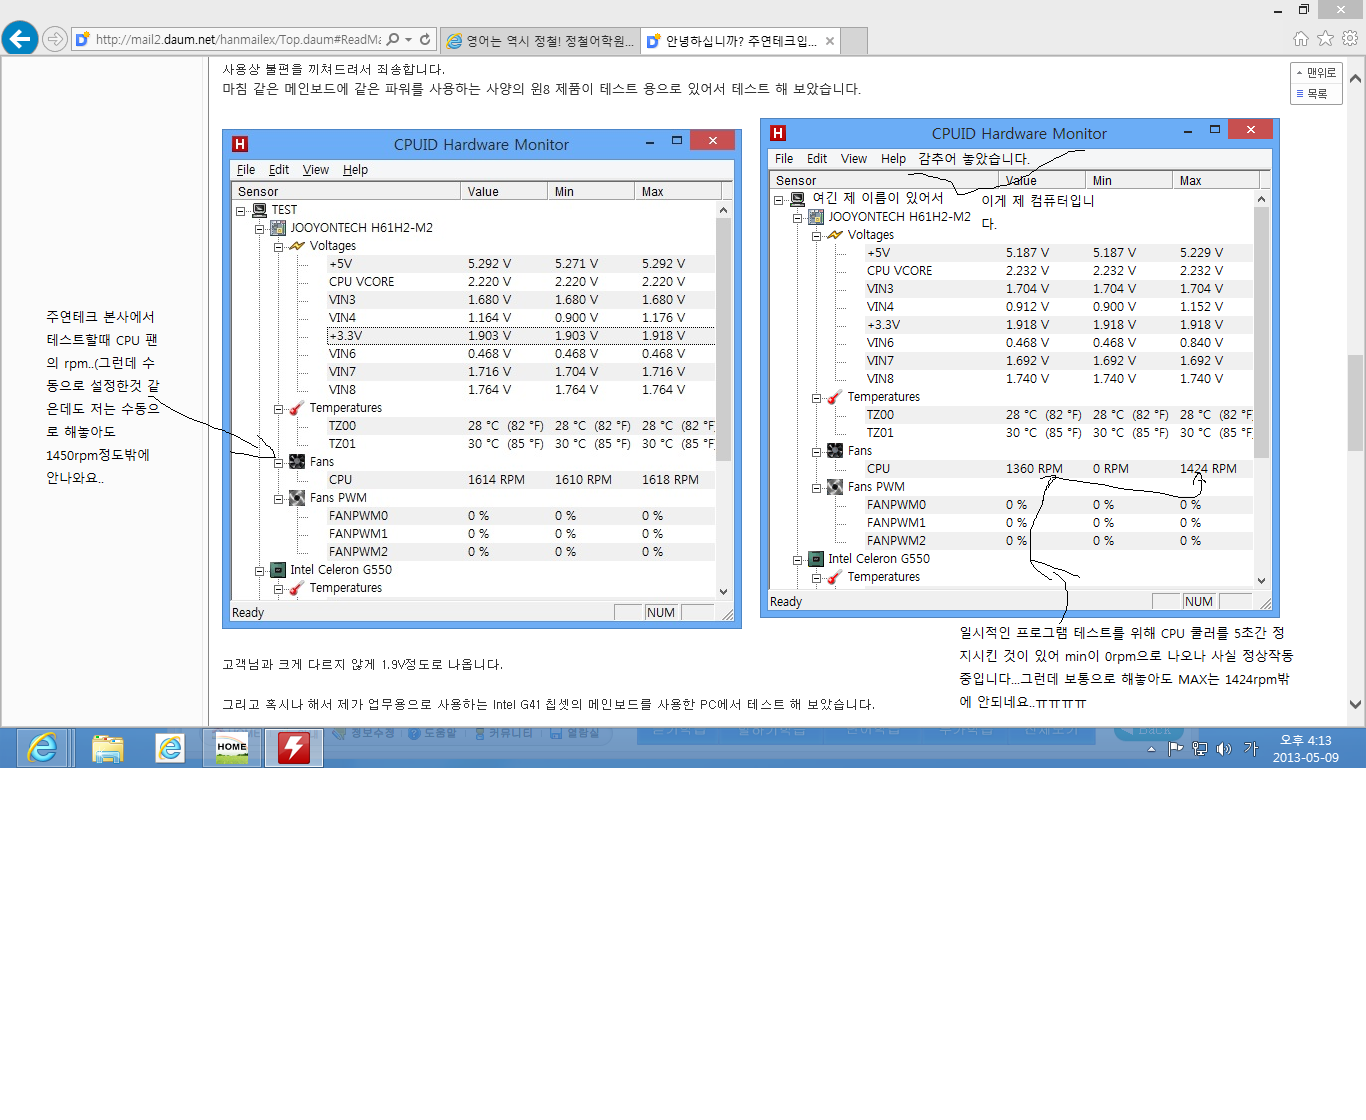The width and height of the screenshot is (1366, 1120).
Task: Collapse the Voltages node in left HWMonitor
Action: click(x=279, y=247)
